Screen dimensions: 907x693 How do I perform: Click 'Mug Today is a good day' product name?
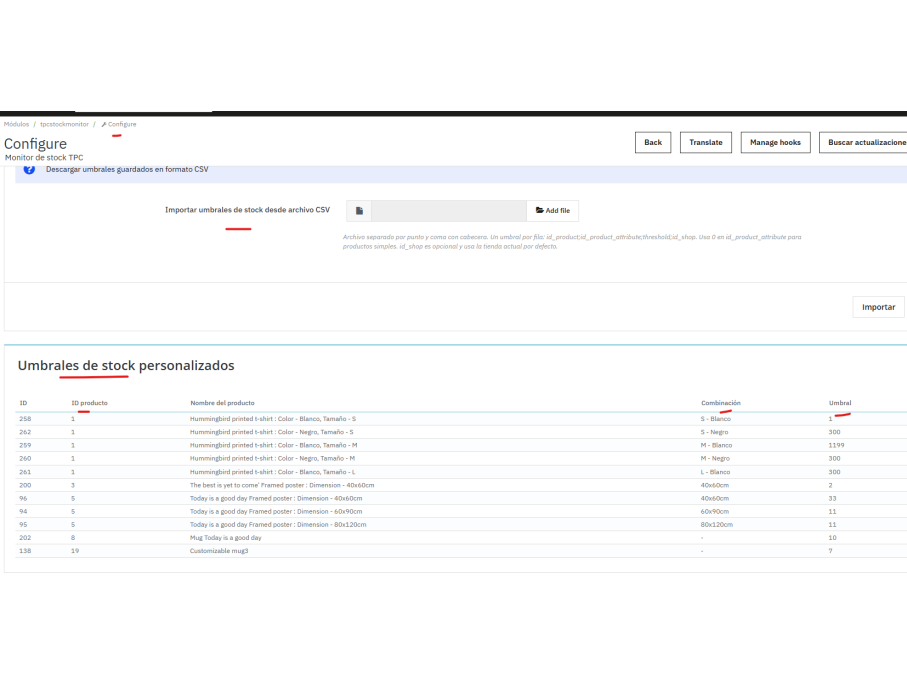tap(226, 537)
